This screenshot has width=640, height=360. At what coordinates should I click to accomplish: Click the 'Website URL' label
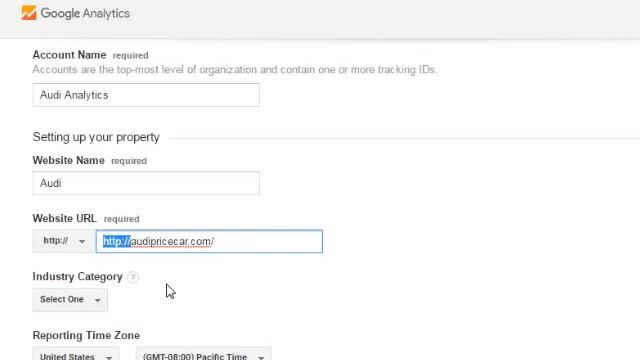(x=64, y=218)
